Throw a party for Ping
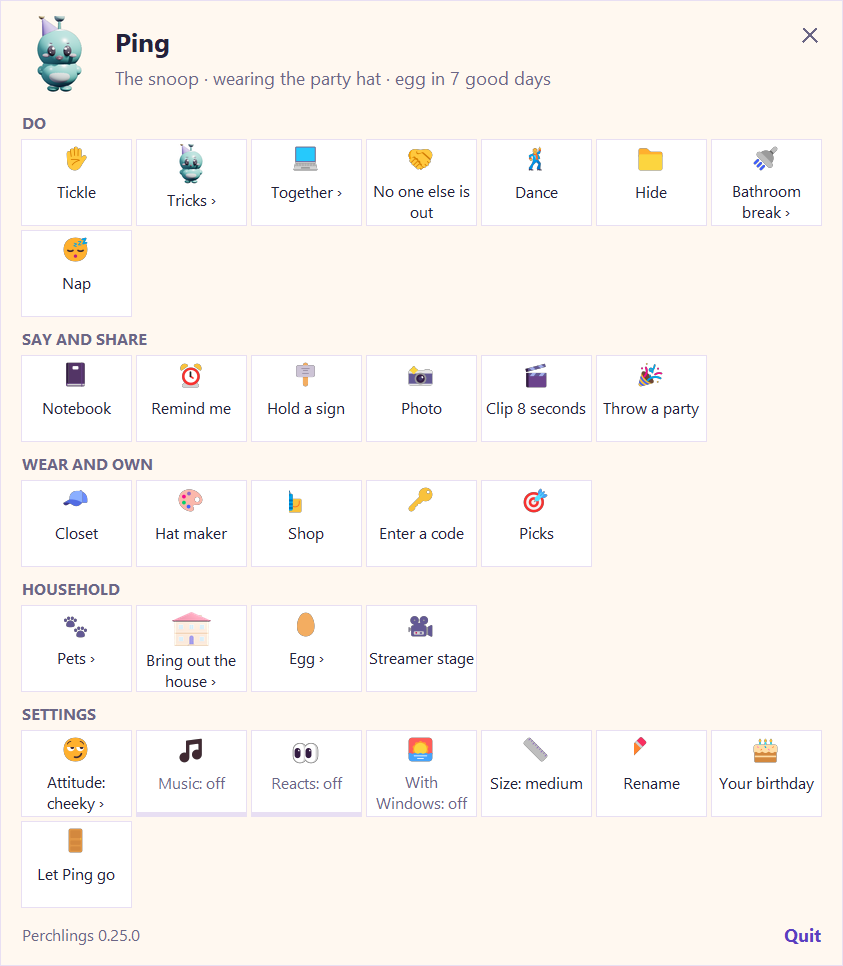This screenshot has height=966, width=843. point(651,399)
